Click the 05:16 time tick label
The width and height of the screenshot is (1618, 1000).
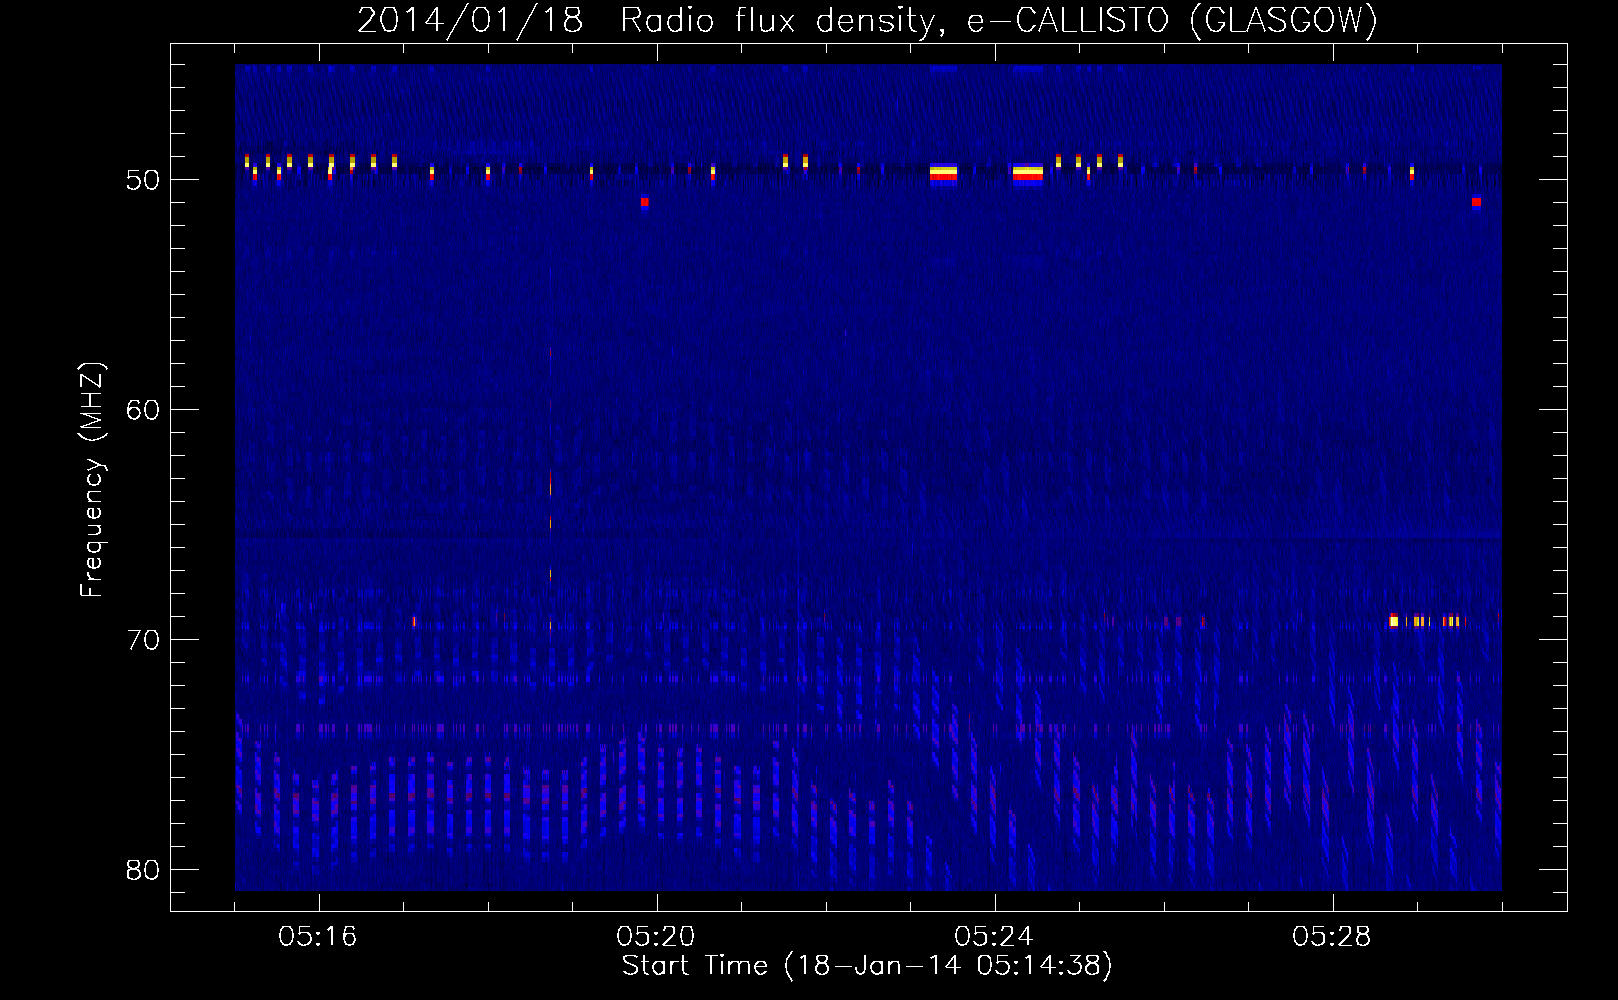[318, 937]
